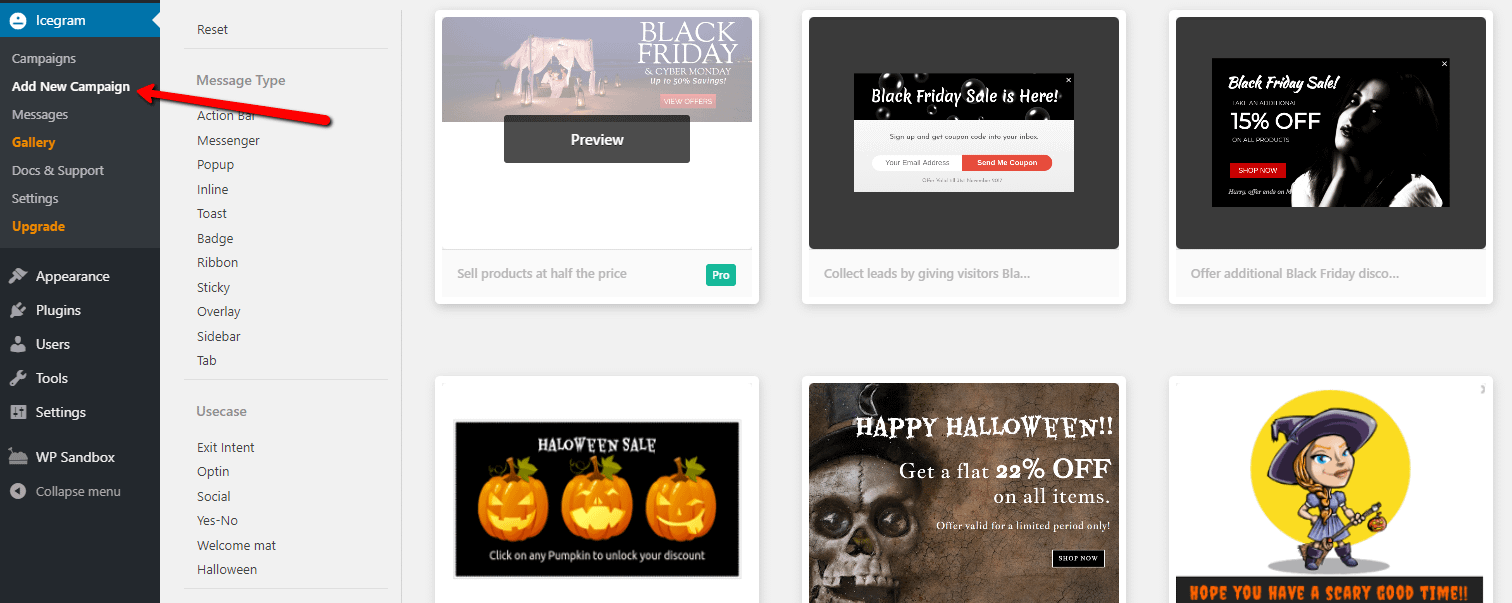Open the Gallery submenu item
This screenshot has width=1512, height=603.
click(34, 143)
